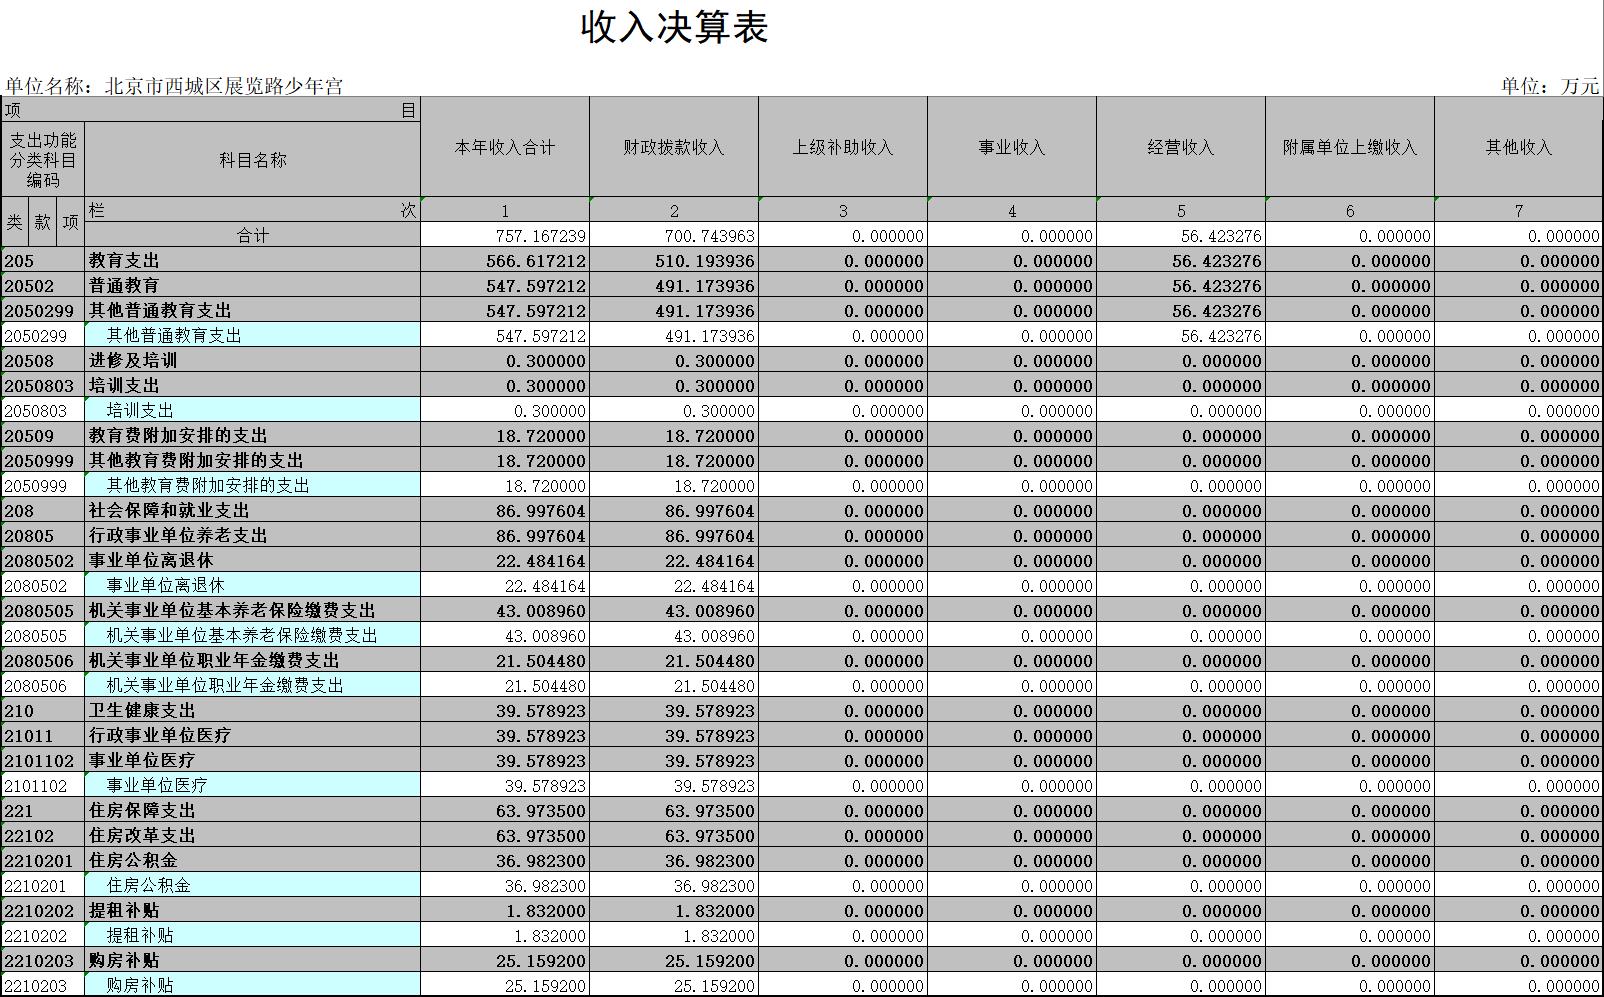Select 本年收入合计 value in the 221 row
The image size is (1604, 997).
(x=505, y=810)
